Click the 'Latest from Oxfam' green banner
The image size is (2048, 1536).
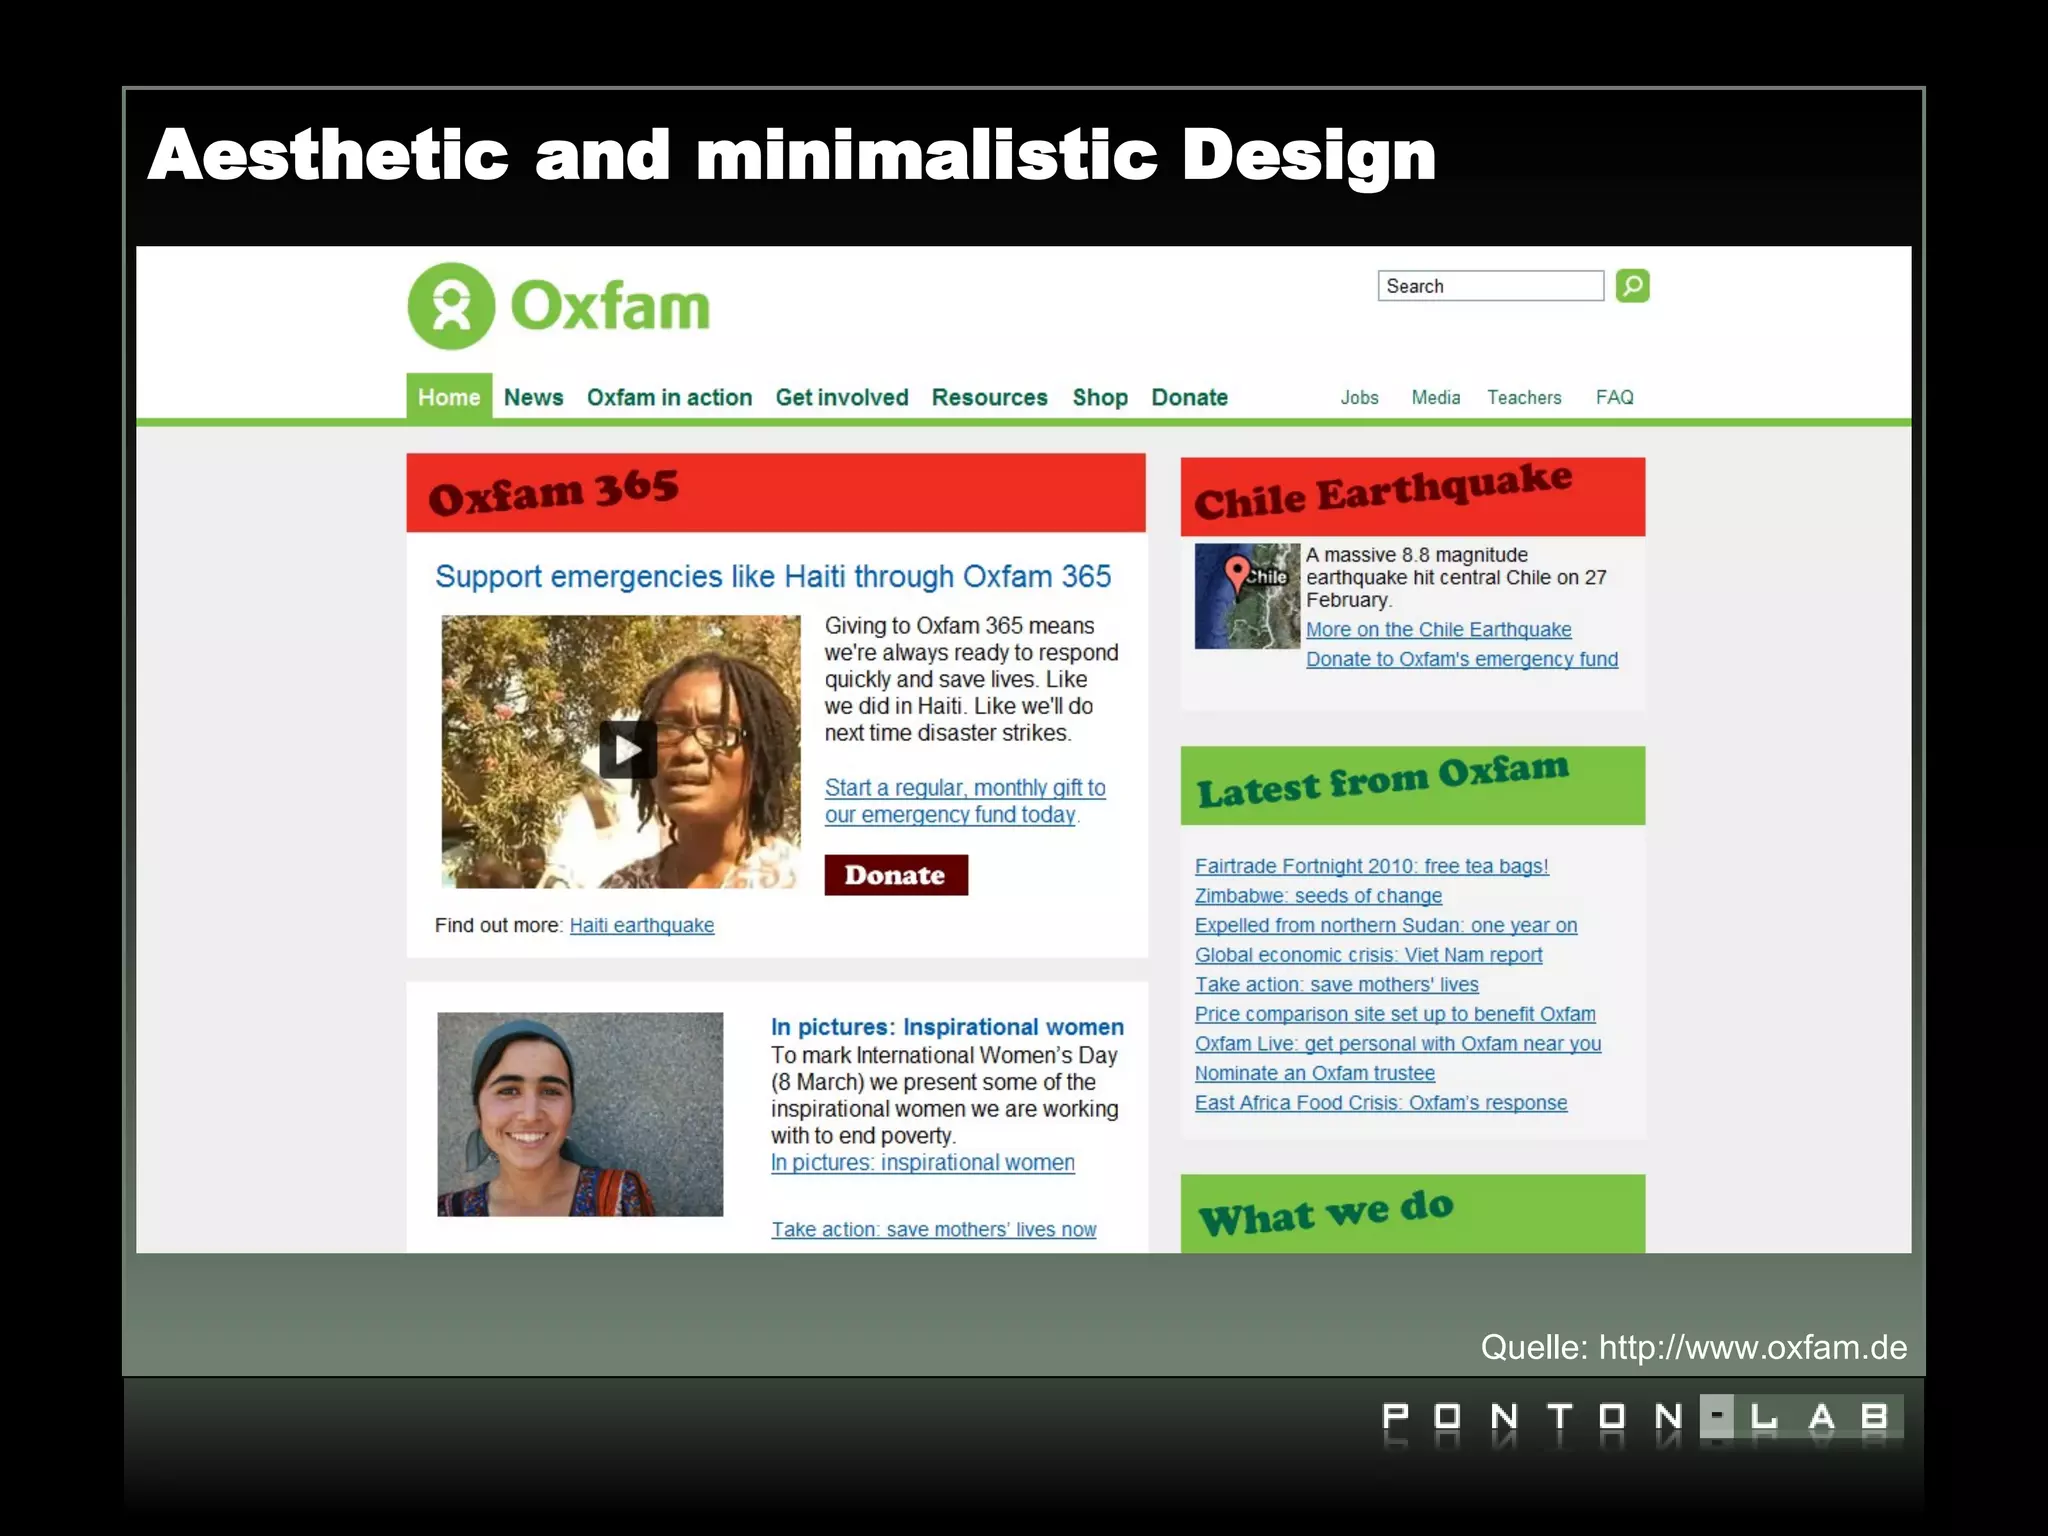(1412, 785)
